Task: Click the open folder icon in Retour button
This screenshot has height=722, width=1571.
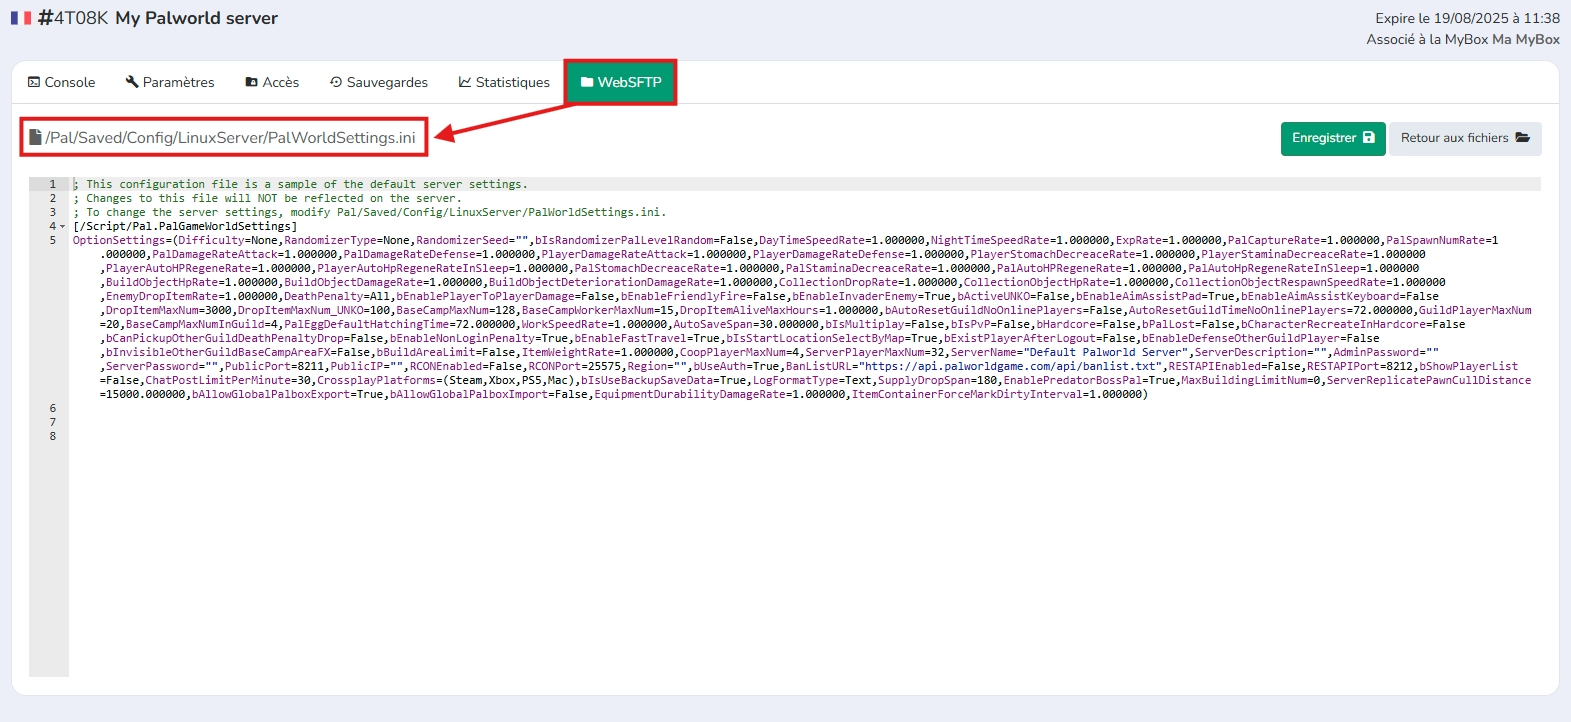Action: coord(1522,138)
